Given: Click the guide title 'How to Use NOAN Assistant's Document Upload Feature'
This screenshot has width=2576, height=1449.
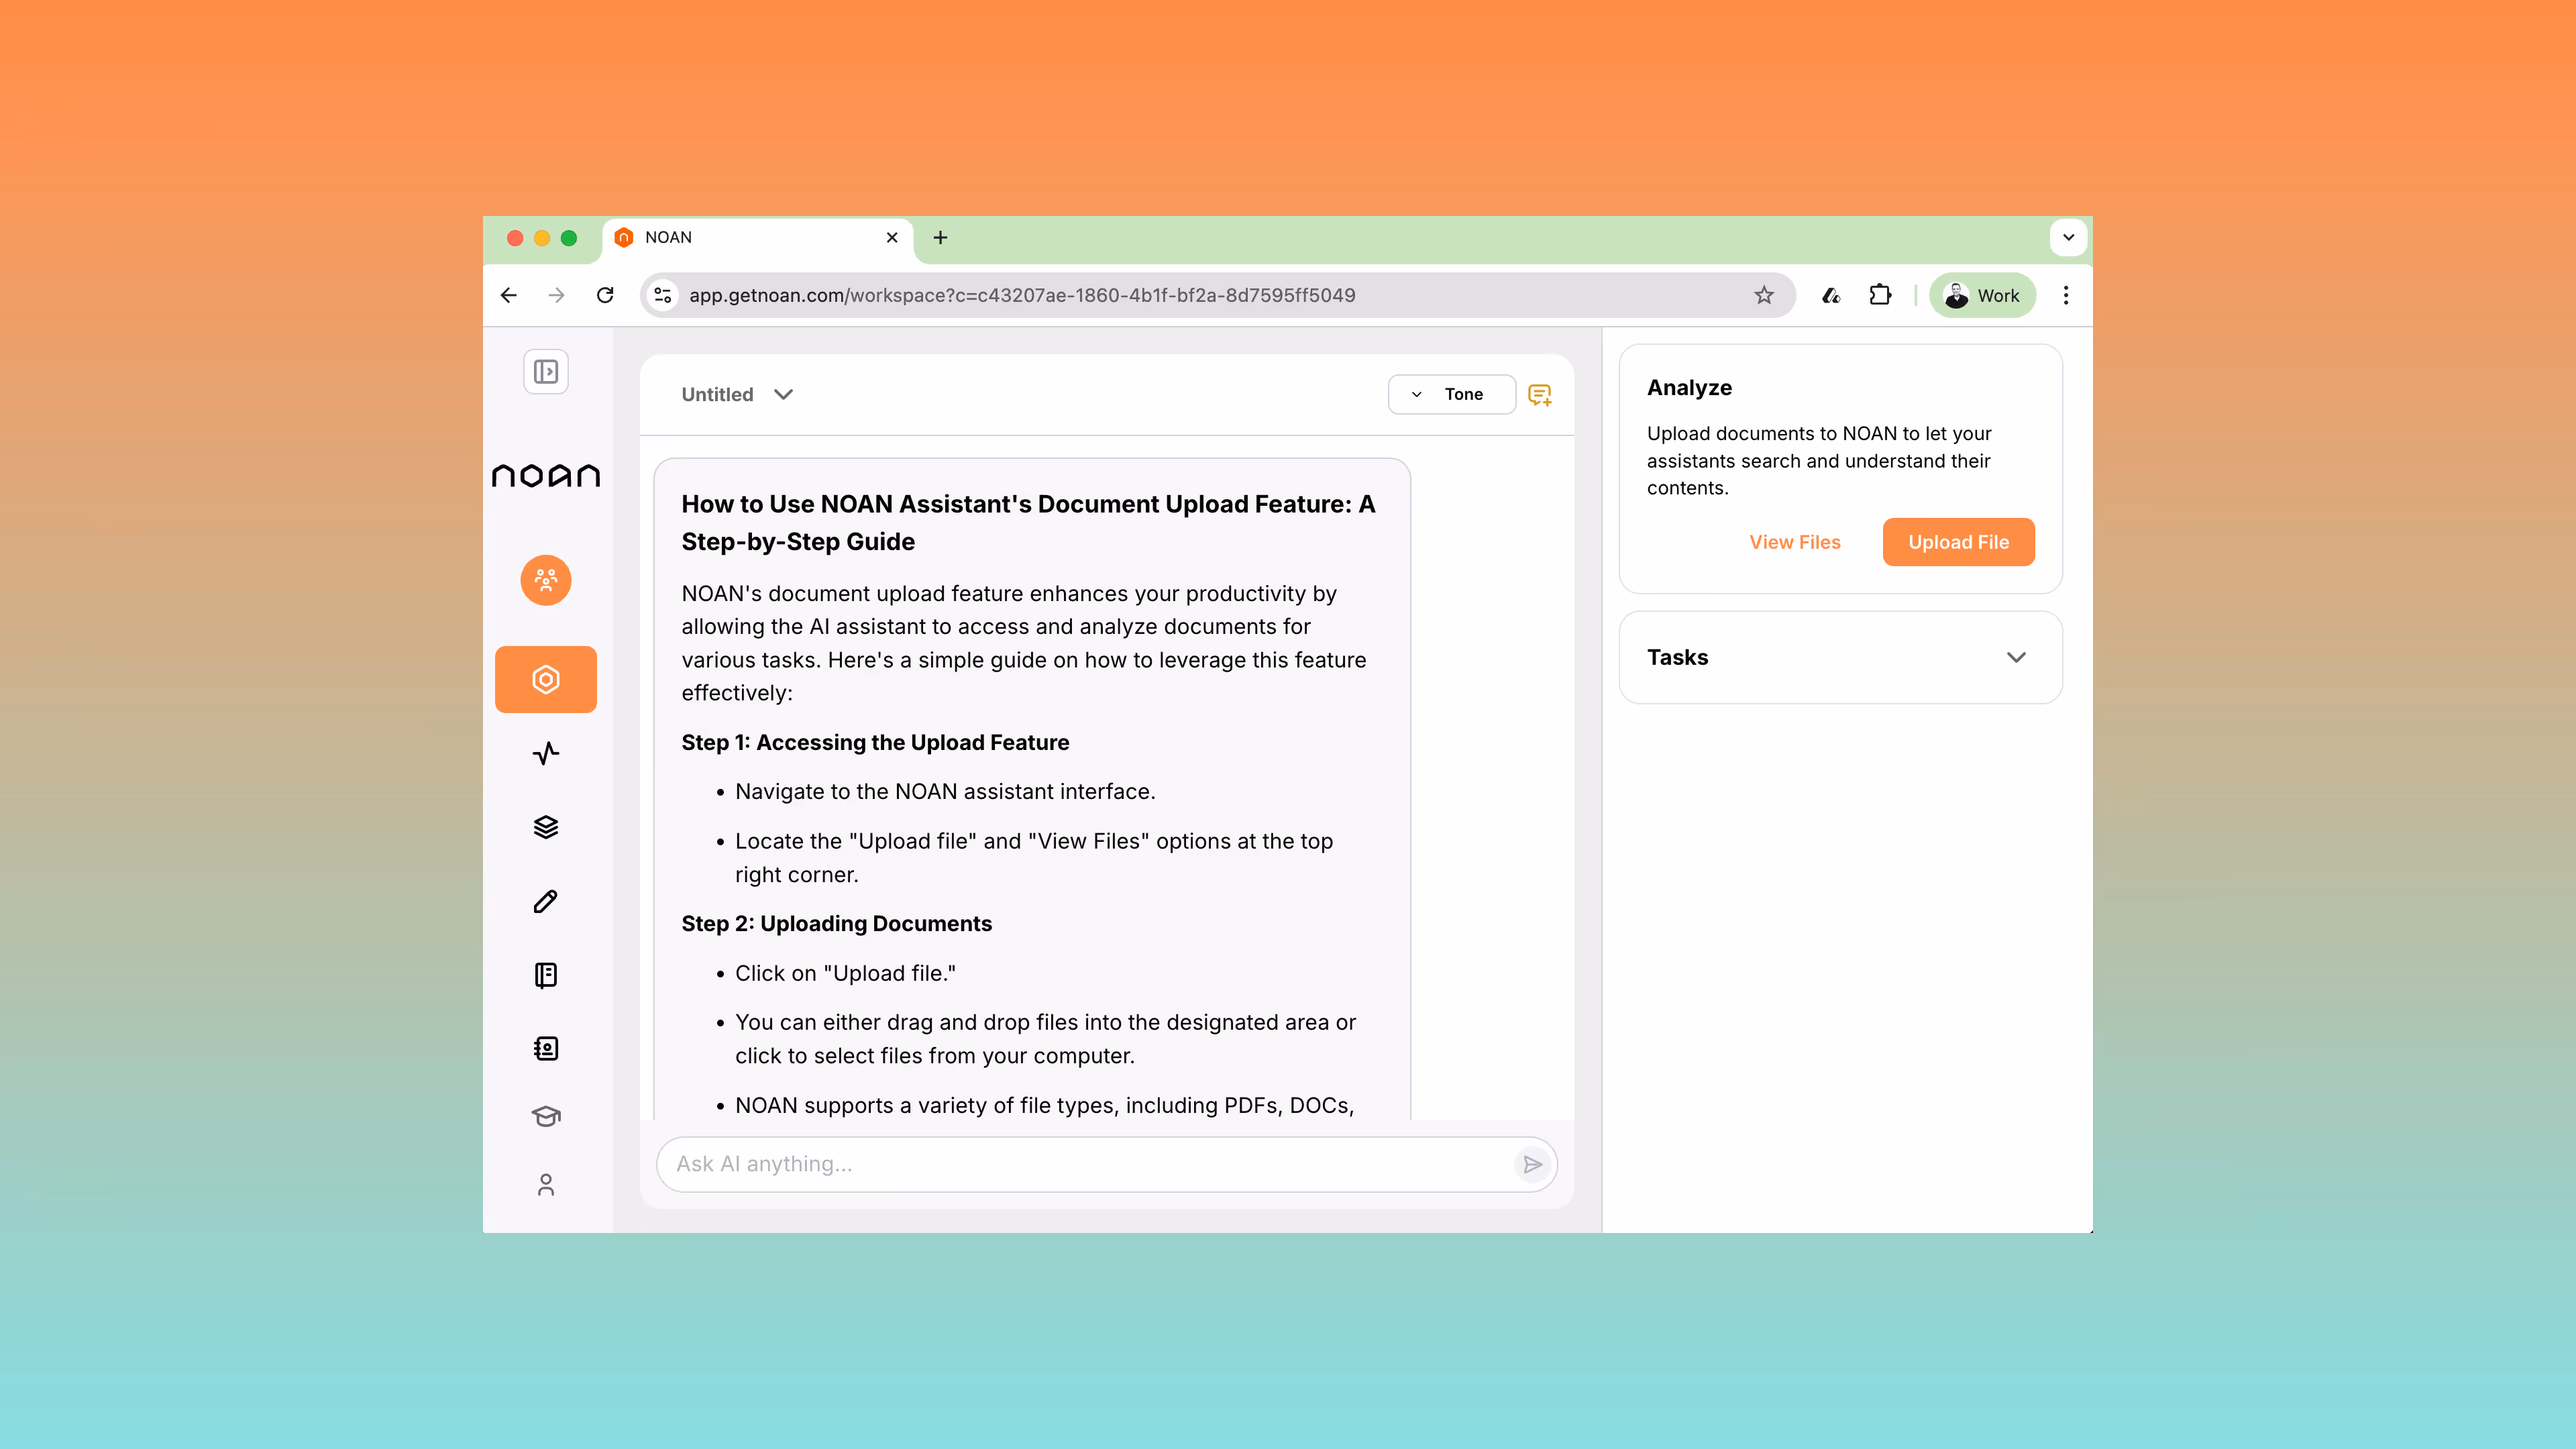Looking at the screenshot, I should pos(1028,523).
